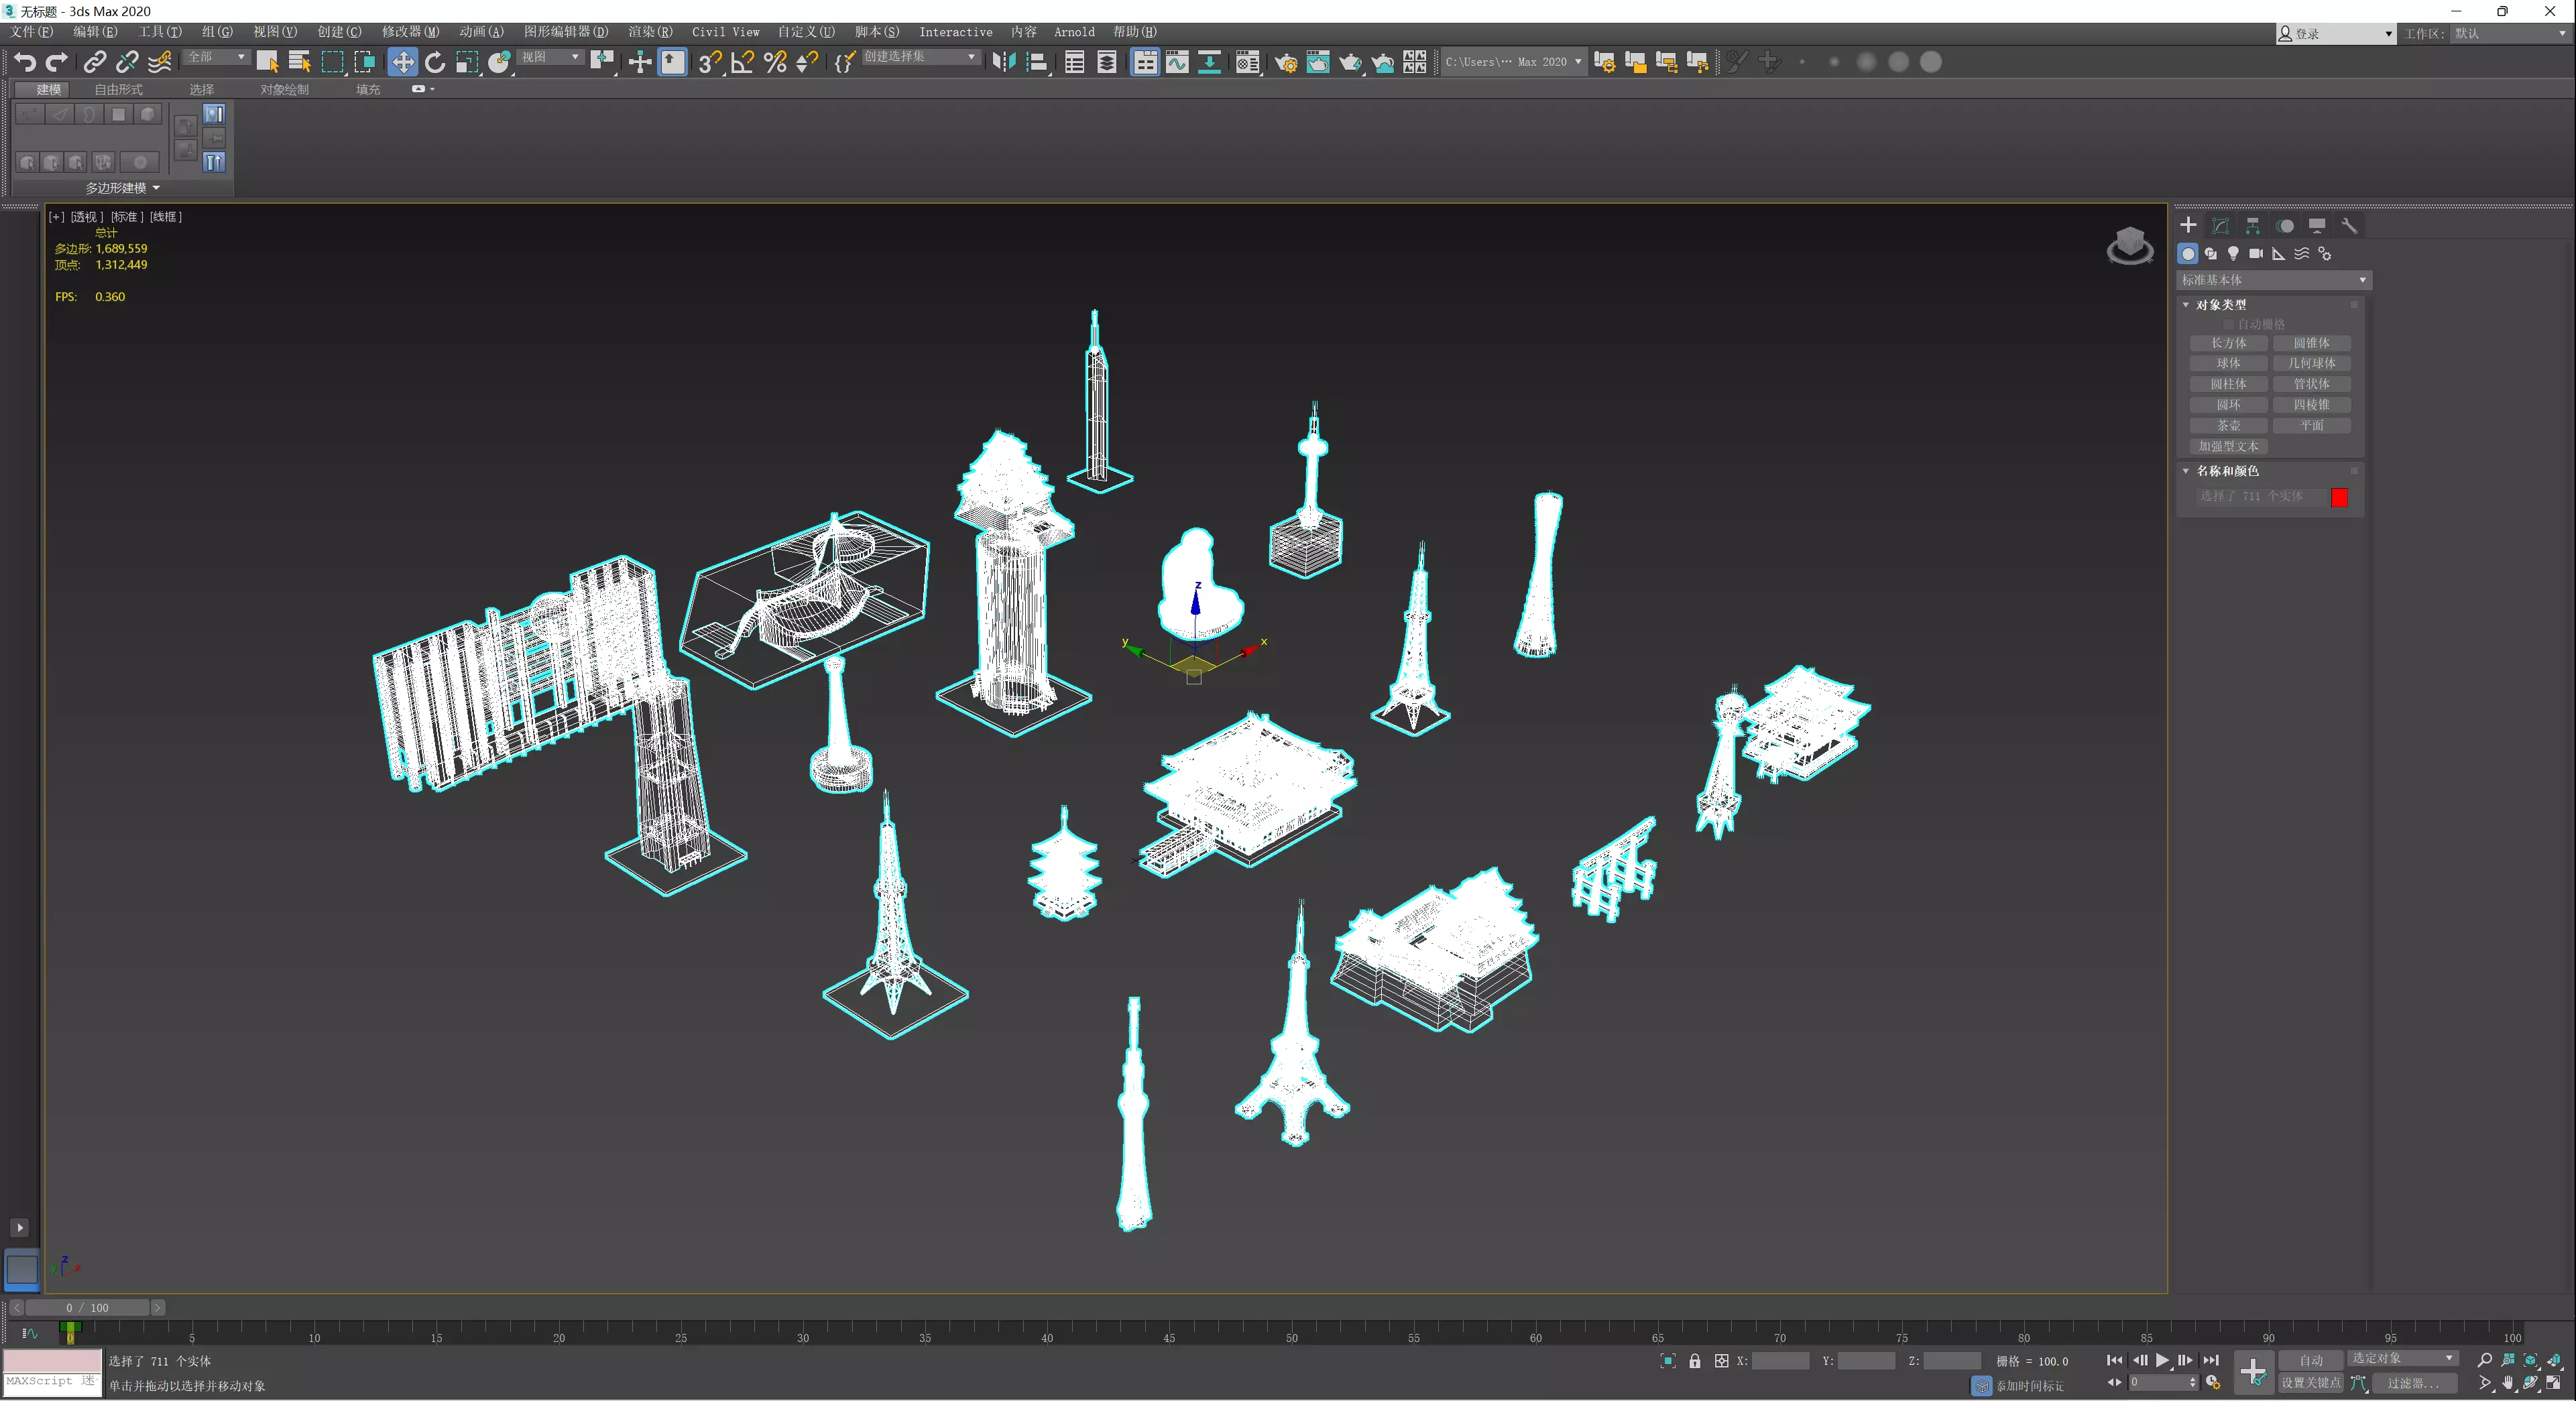2576x1401 pixels.
Task: Click the Mirror tool icon
Action: 1004,62
